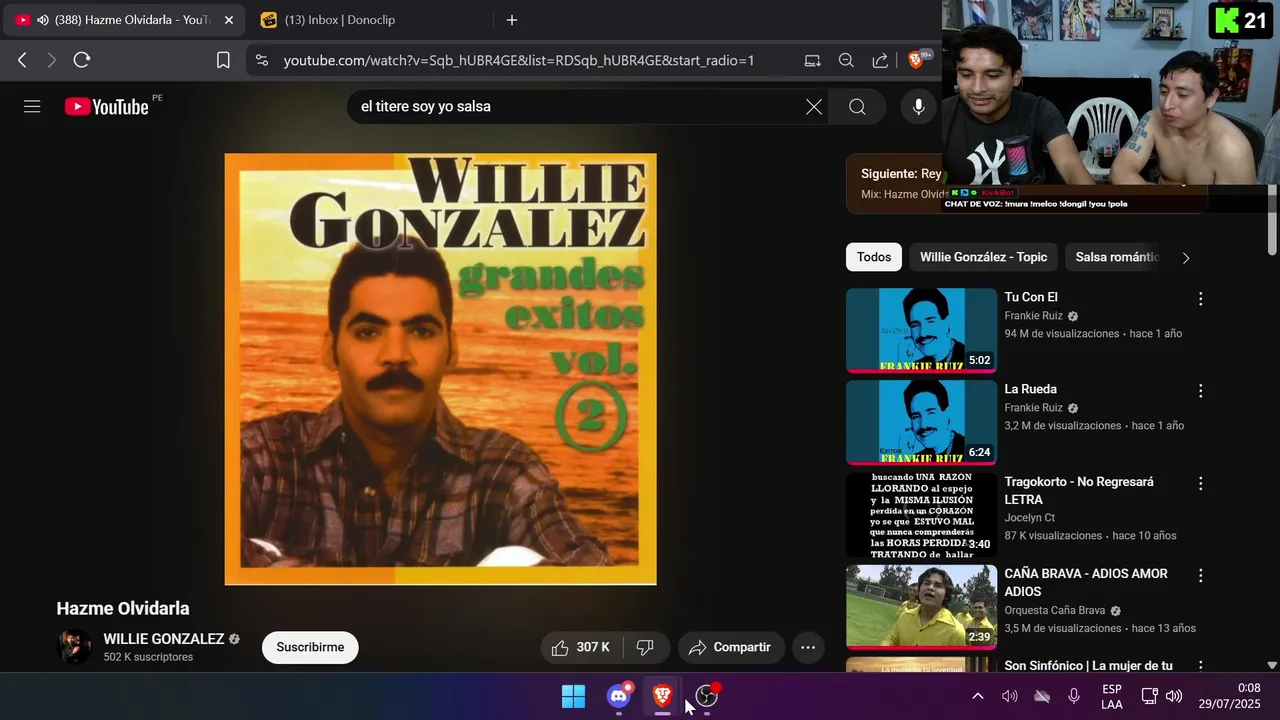The width and height of the screenshot is (1280, 720).
Task: Open network and volume quick settings
Action: click(1161, 696)
